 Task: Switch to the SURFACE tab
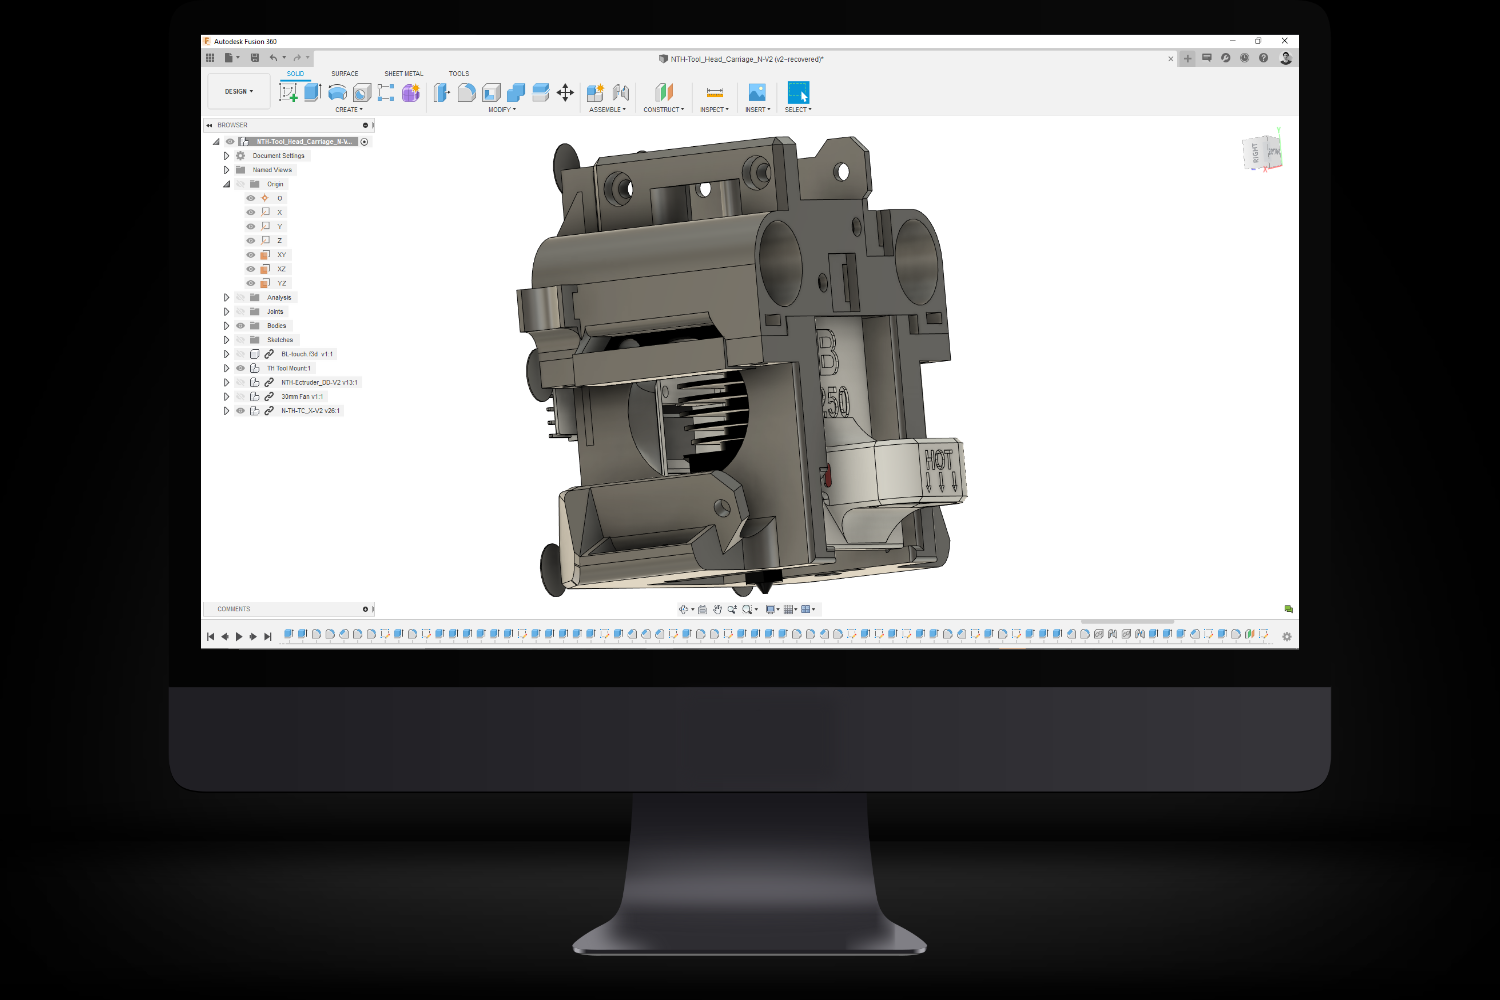tap(345, 74)
